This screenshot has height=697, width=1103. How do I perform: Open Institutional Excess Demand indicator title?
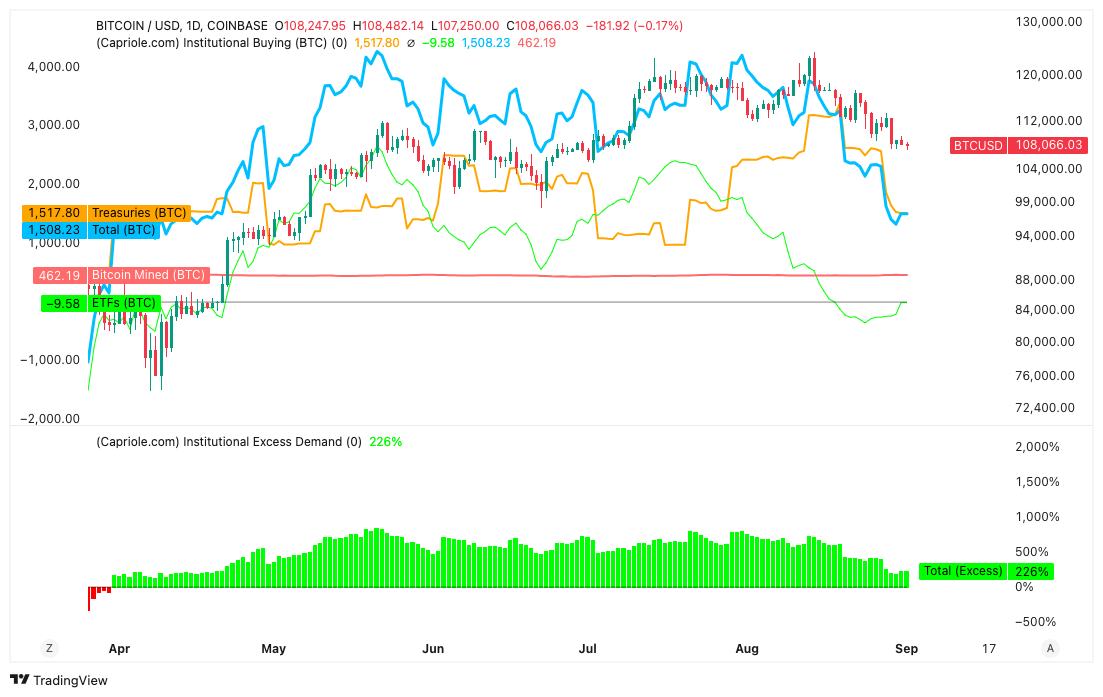228,441
